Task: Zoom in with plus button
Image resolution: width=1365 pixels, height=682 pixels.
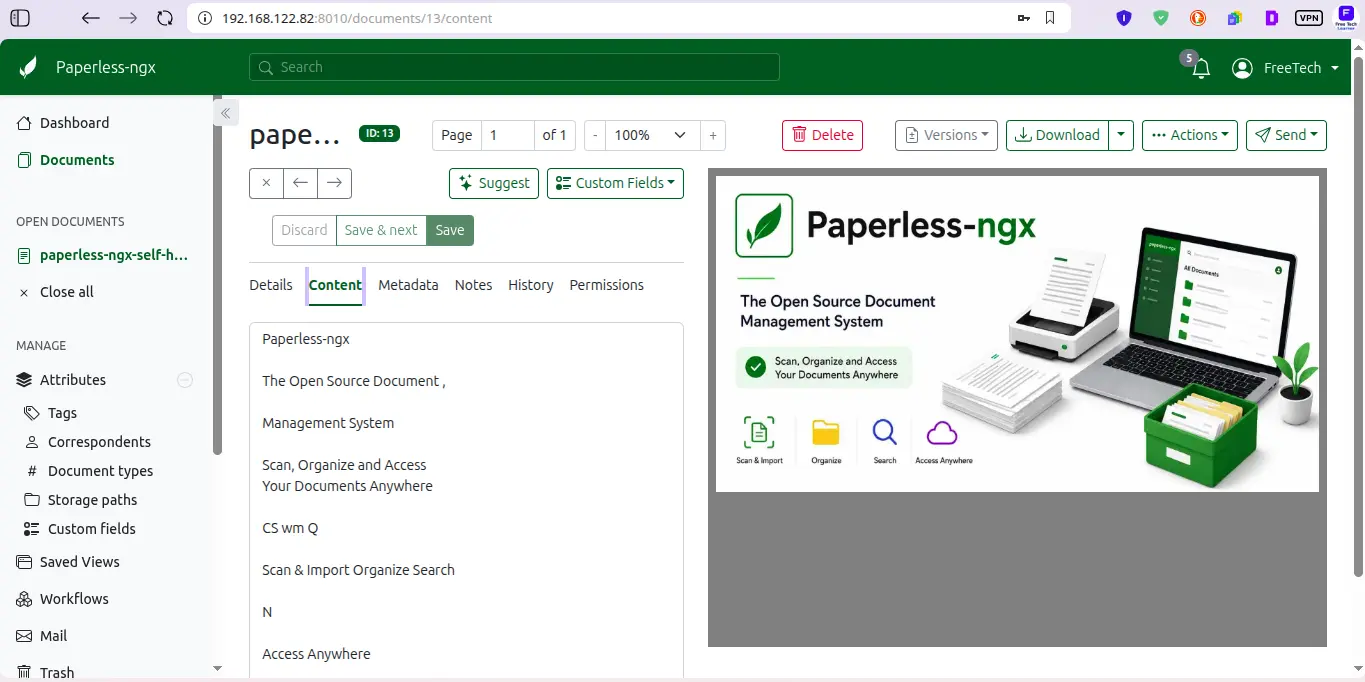Action: coord(713,135)
